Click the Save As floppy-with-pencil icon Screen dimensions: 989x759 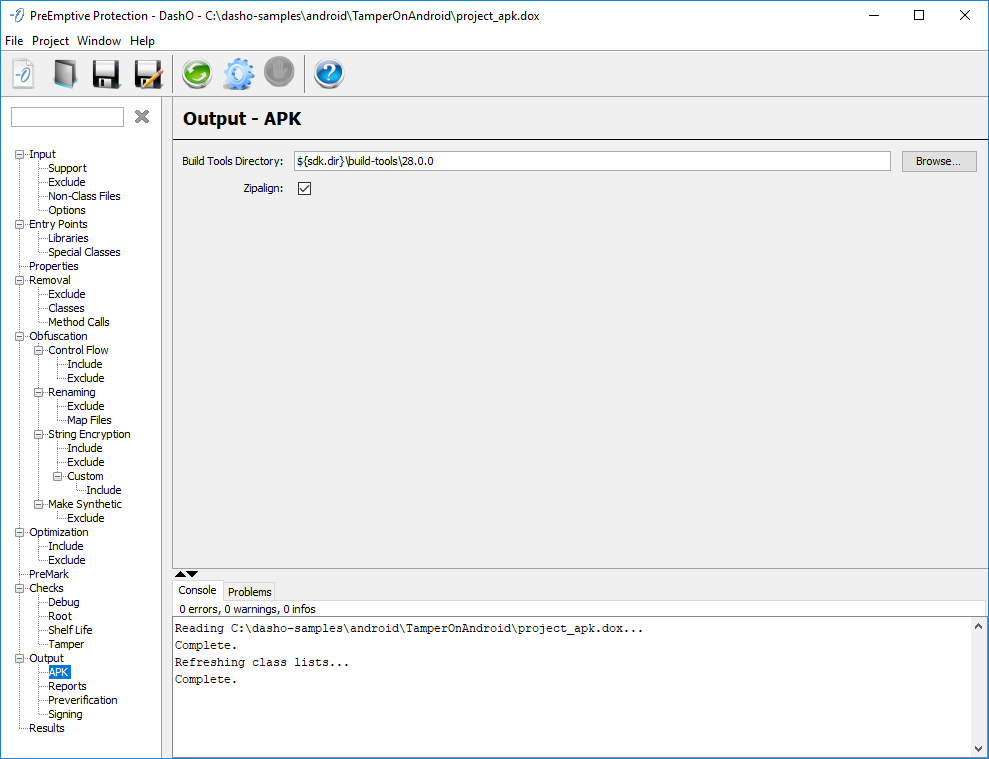148,74
